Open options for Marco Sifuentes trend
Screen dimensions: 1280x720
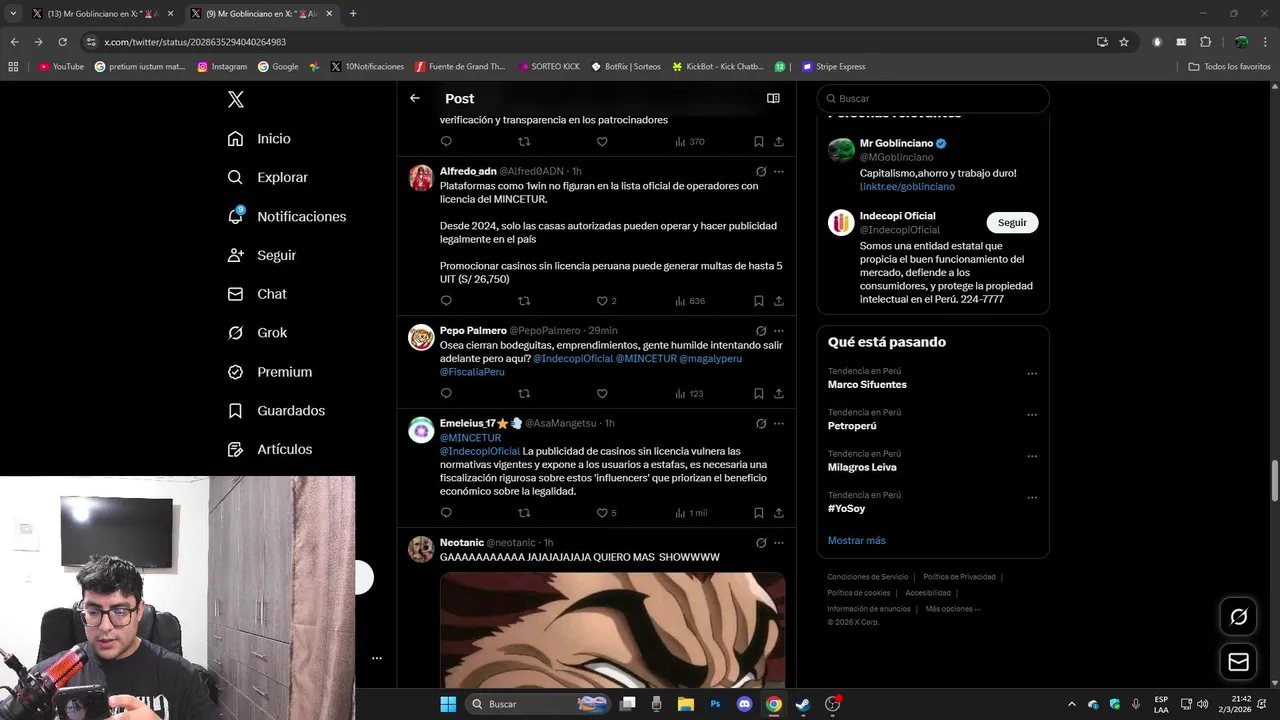pyautogui.click(x=1032, y=374)
